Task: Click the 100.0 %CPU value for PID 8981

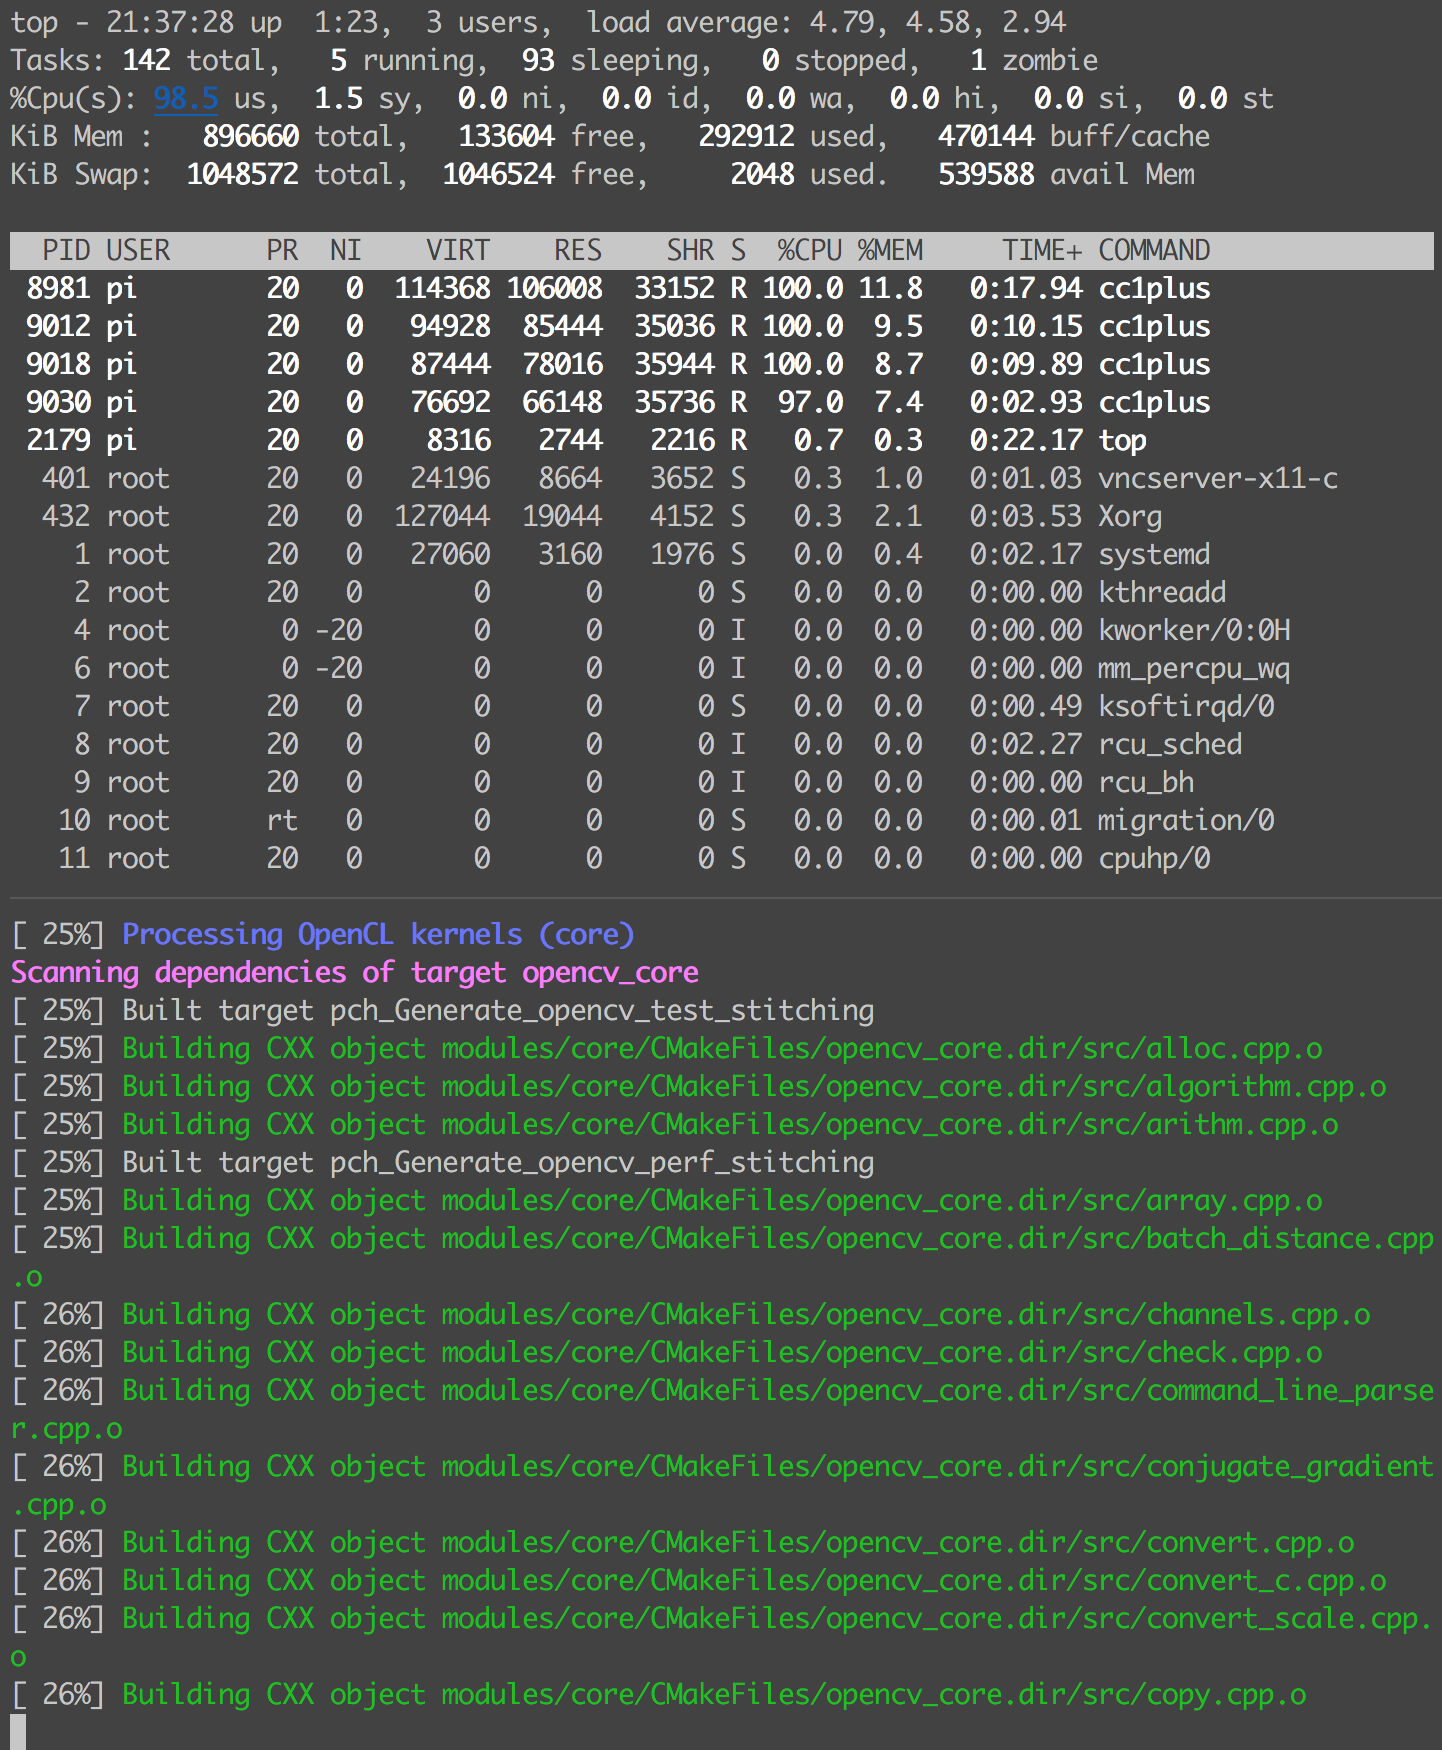Action: point(802,288)
